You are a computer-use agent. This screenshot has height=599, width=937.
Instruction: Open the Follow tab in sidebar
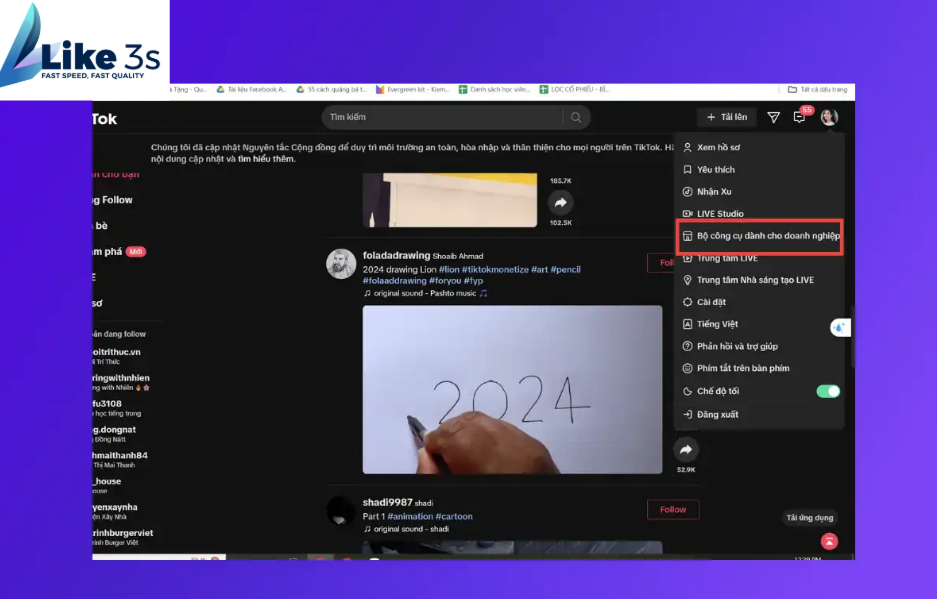click(113, 200)
